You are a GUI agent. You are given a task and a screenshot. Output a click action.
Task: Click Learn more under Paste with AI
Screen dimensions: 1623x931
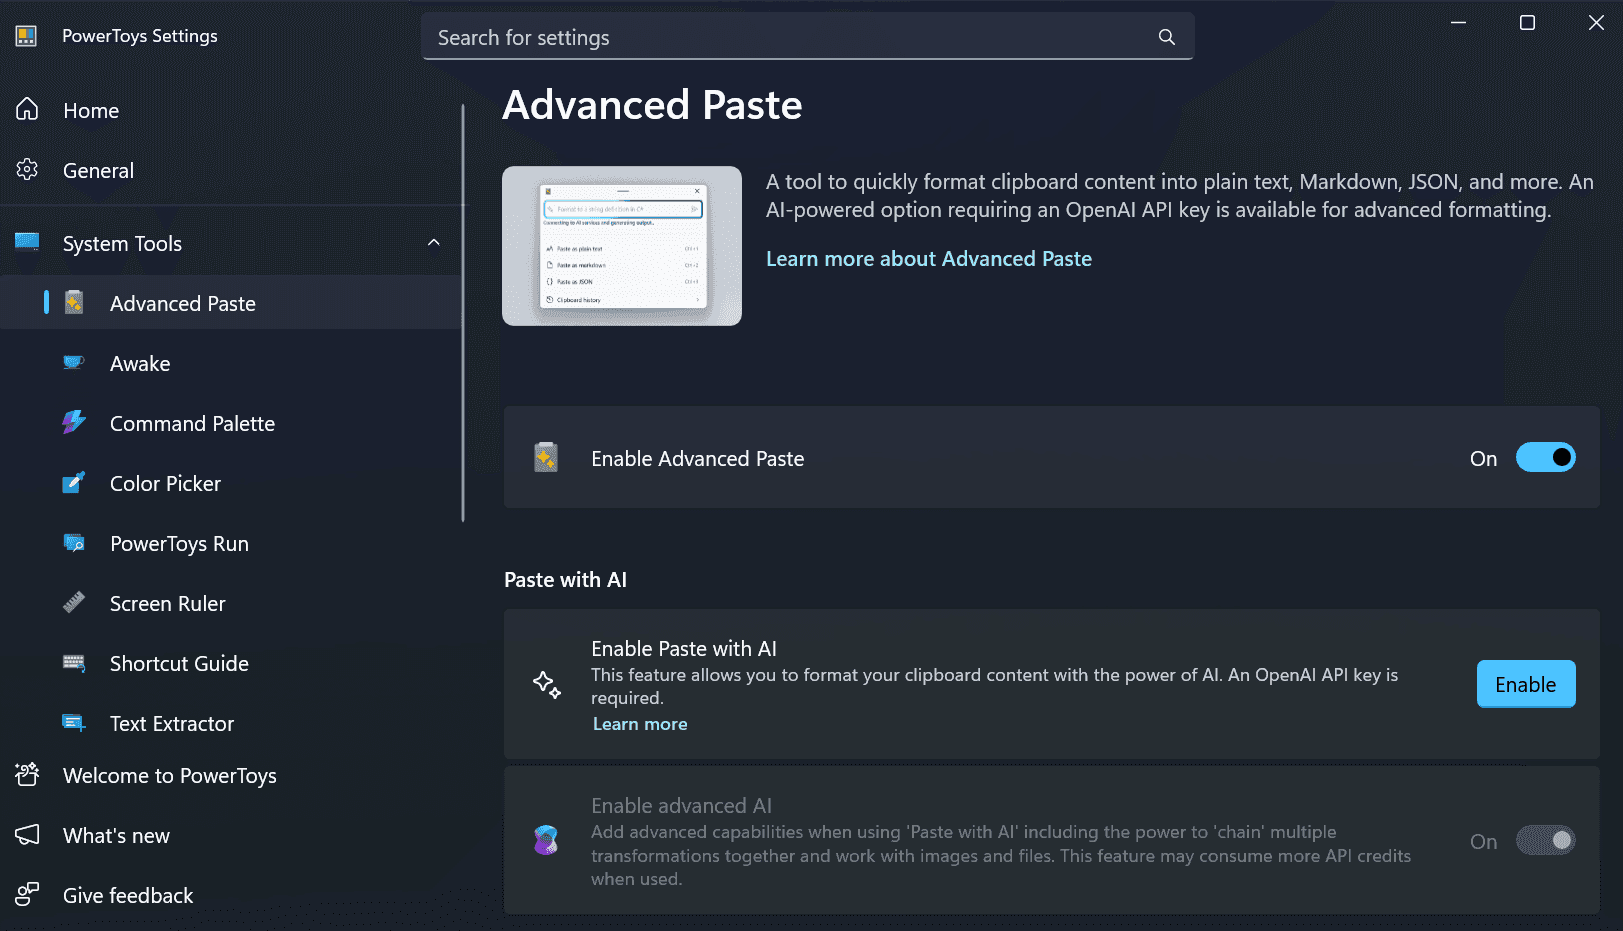point(640,724)
